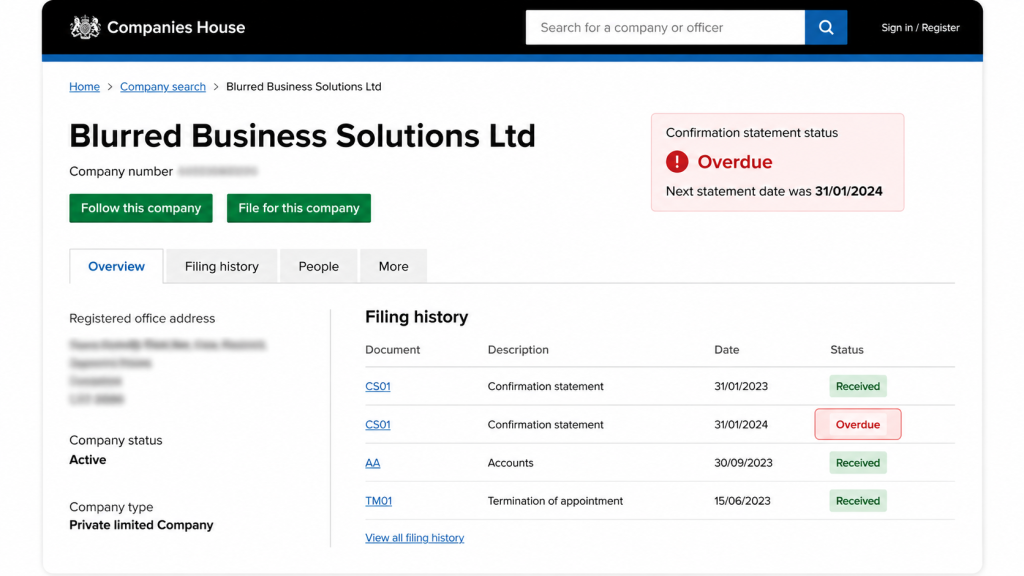Screen dimensions: 1024x576
Task: Click 'Termination of appointment' description cell
Action: point(555,501)
